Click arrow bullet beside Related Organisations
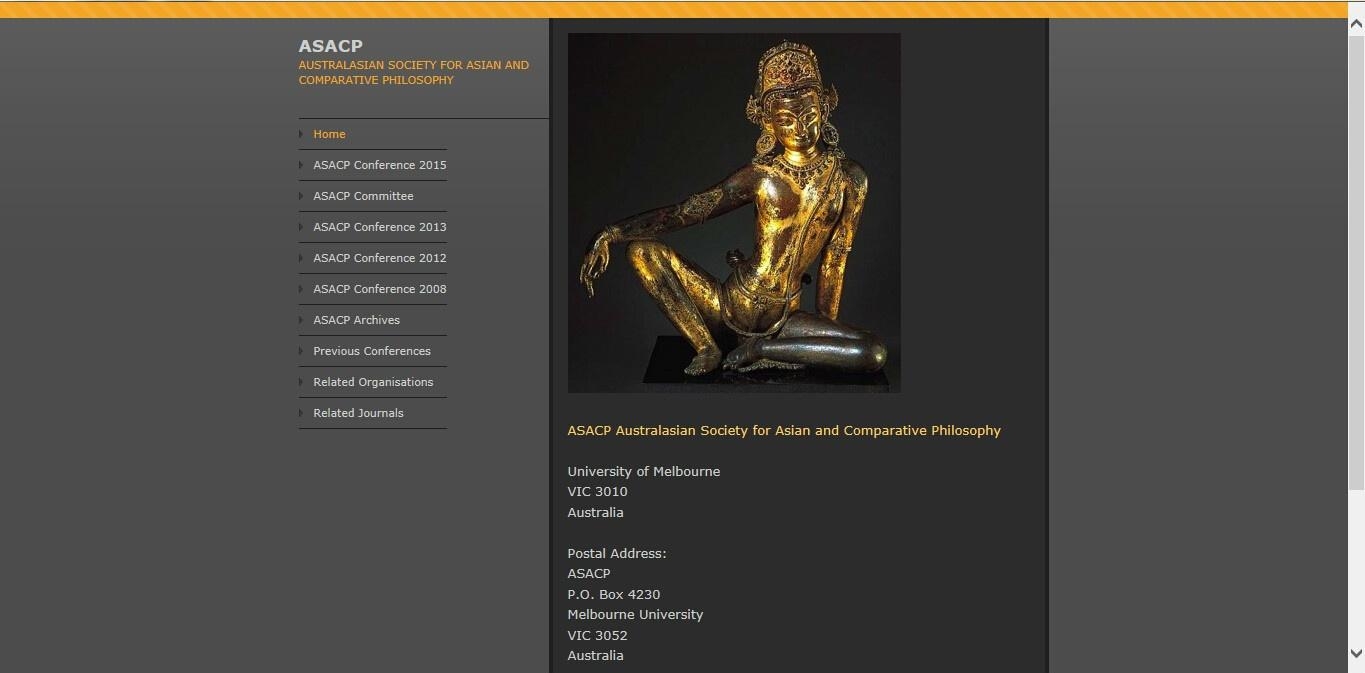This screenshot has width=1365, height=673. click(301, 382)
